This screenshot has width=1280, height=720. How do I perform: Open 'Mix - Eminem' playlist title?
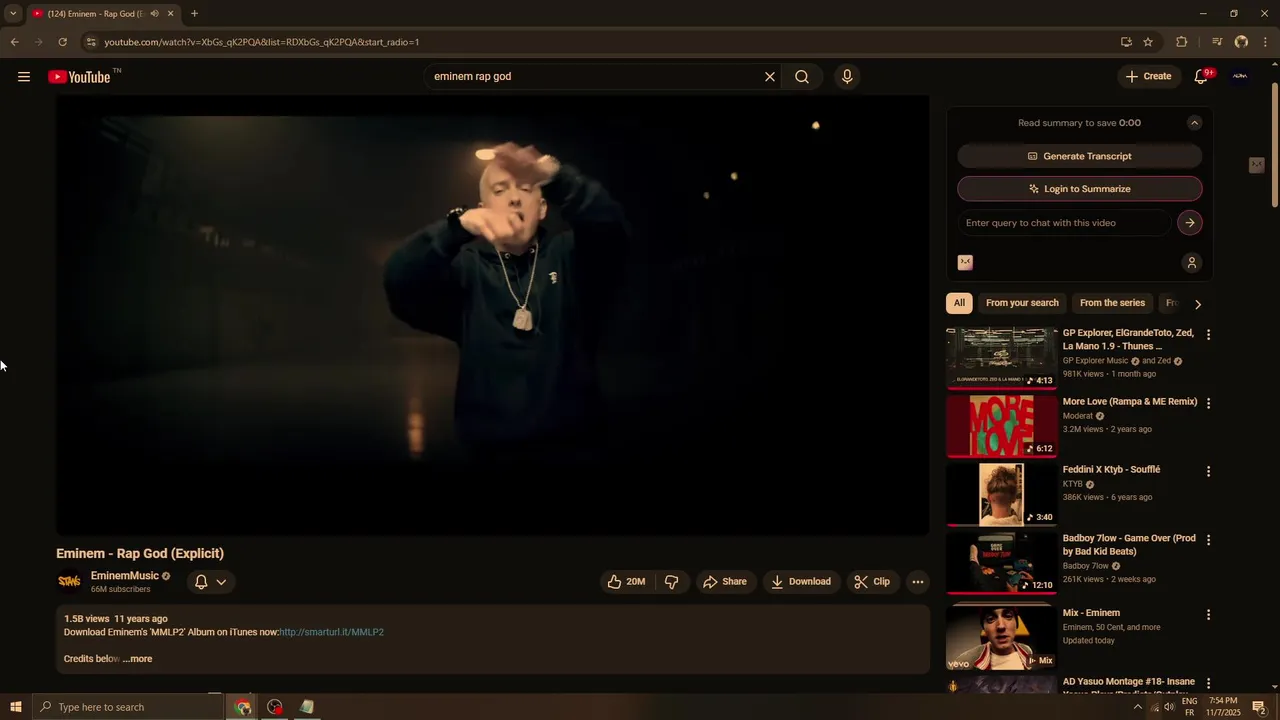pyautogui.click(x=1091, y=613)
